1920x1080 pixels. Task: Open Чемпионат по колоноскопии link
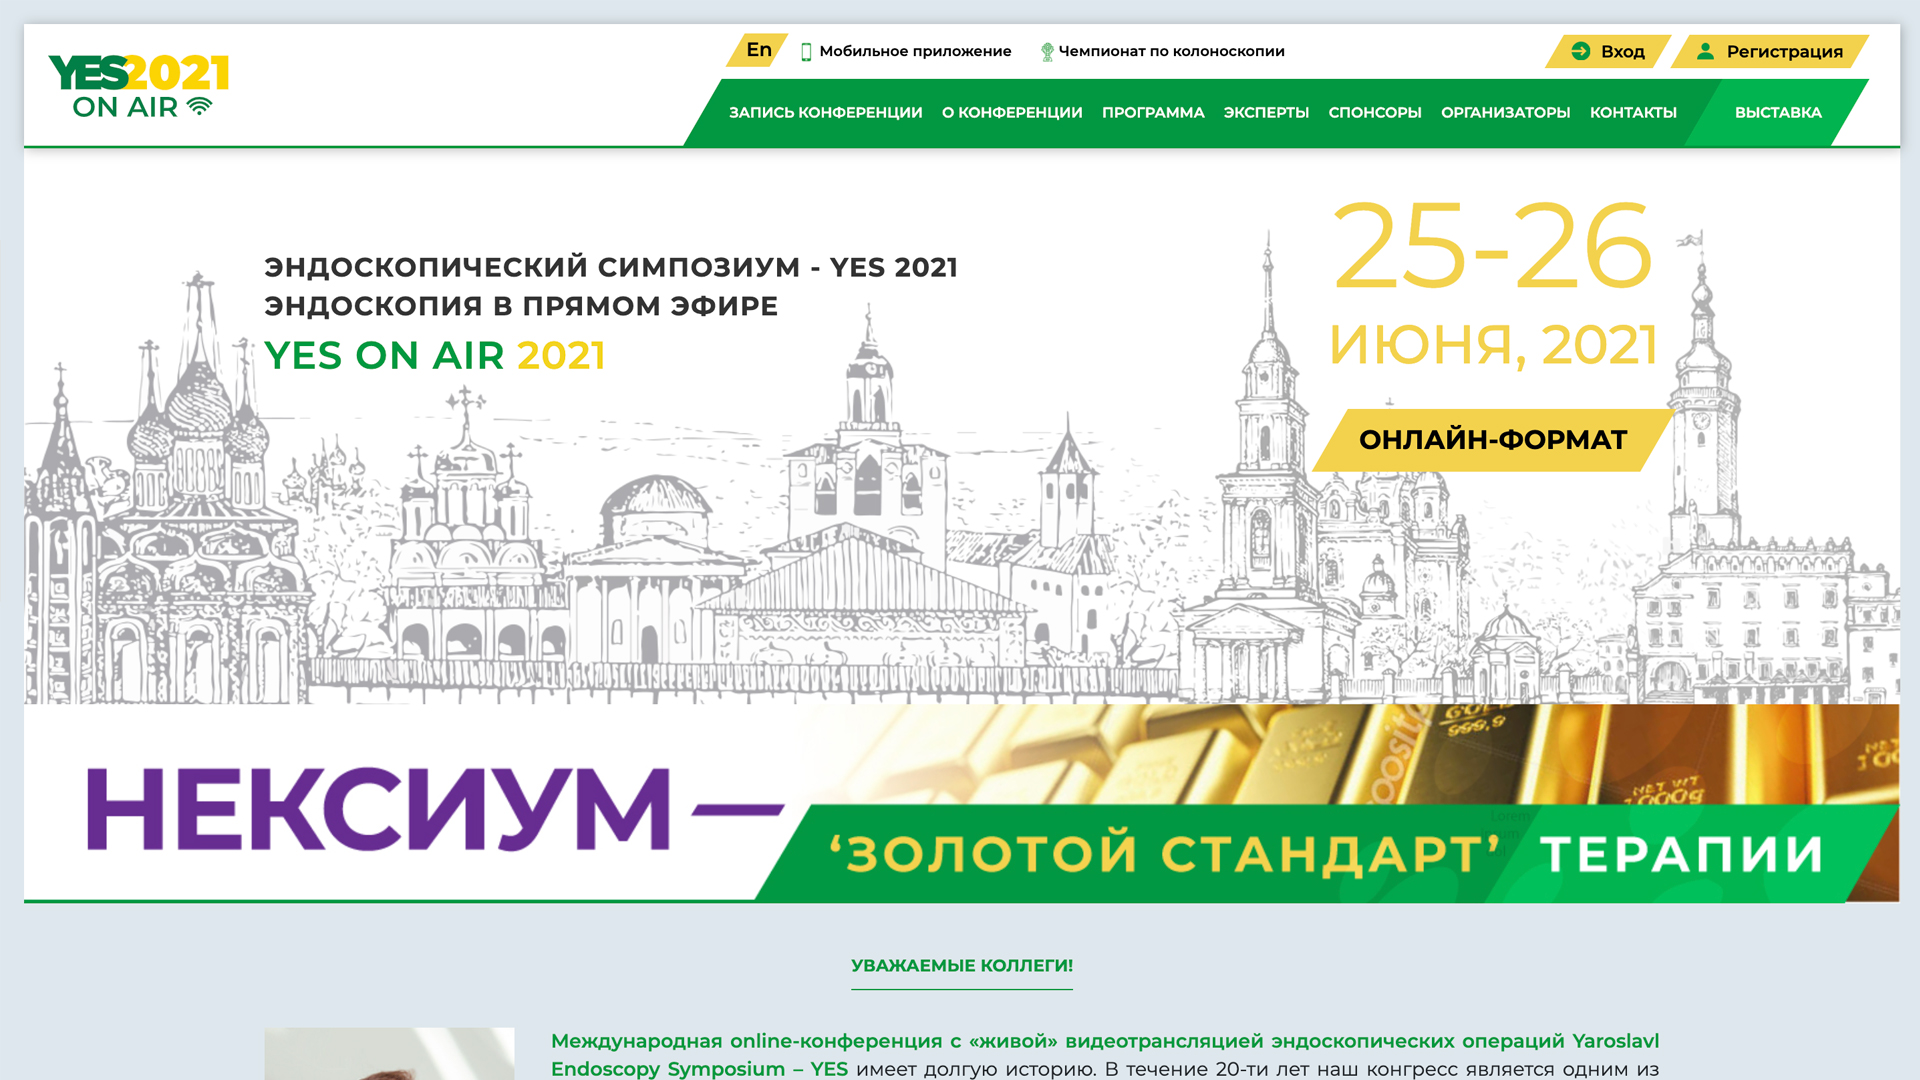[x=1171, y=51]
